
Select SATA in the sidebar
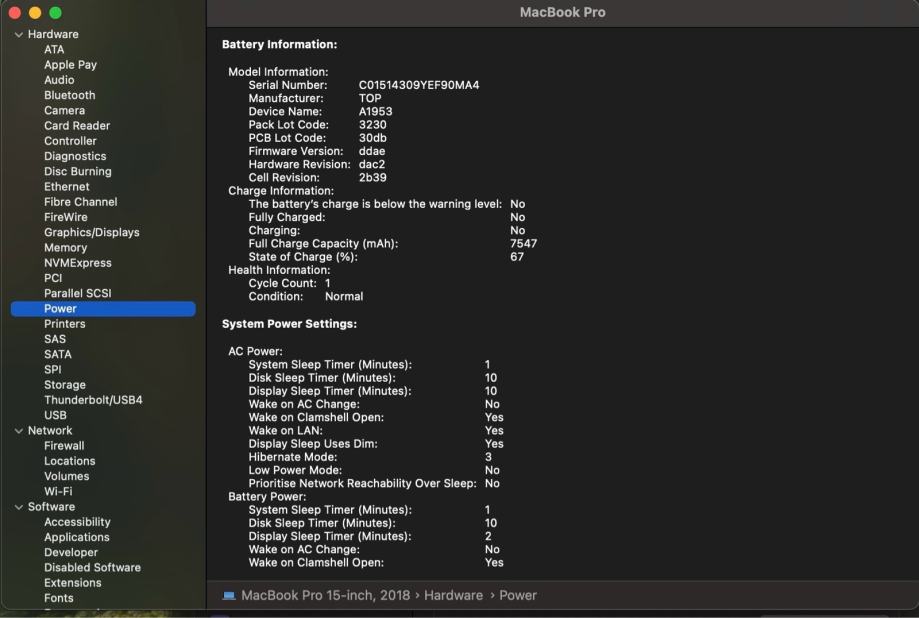[x=58, y=355]
